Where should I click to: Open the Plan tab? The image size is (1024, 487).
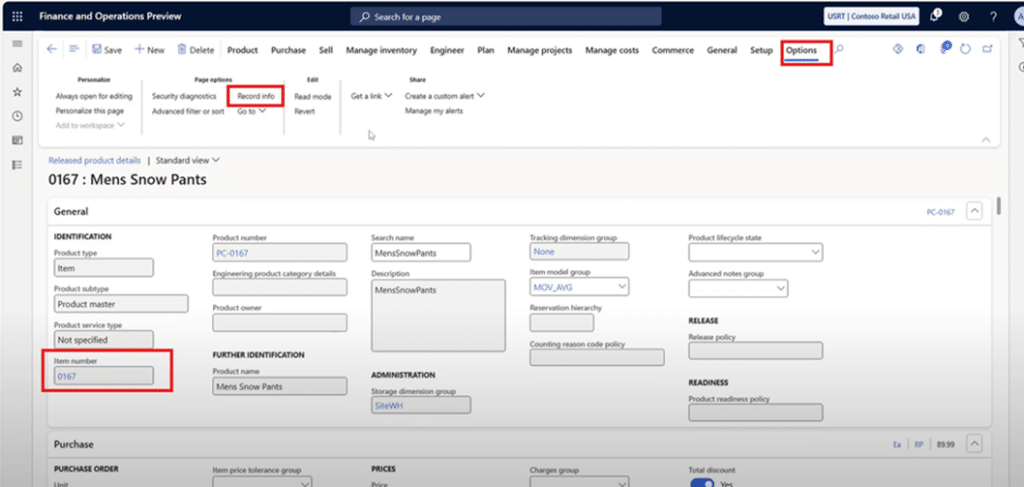pos(486,50)
